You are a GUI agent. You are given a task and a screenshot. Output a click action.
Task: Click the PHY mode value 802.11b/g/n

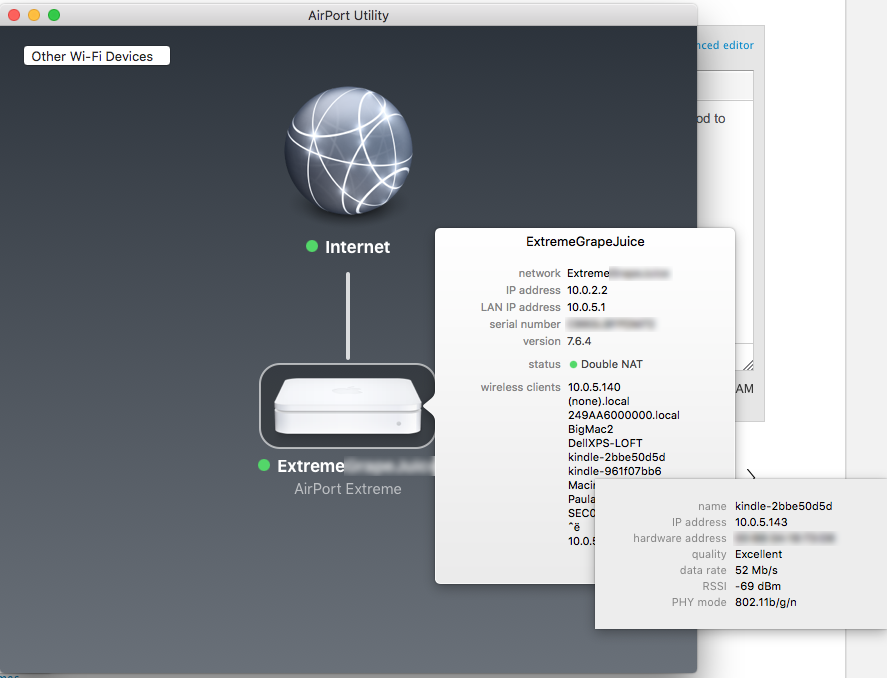(765, 602)
